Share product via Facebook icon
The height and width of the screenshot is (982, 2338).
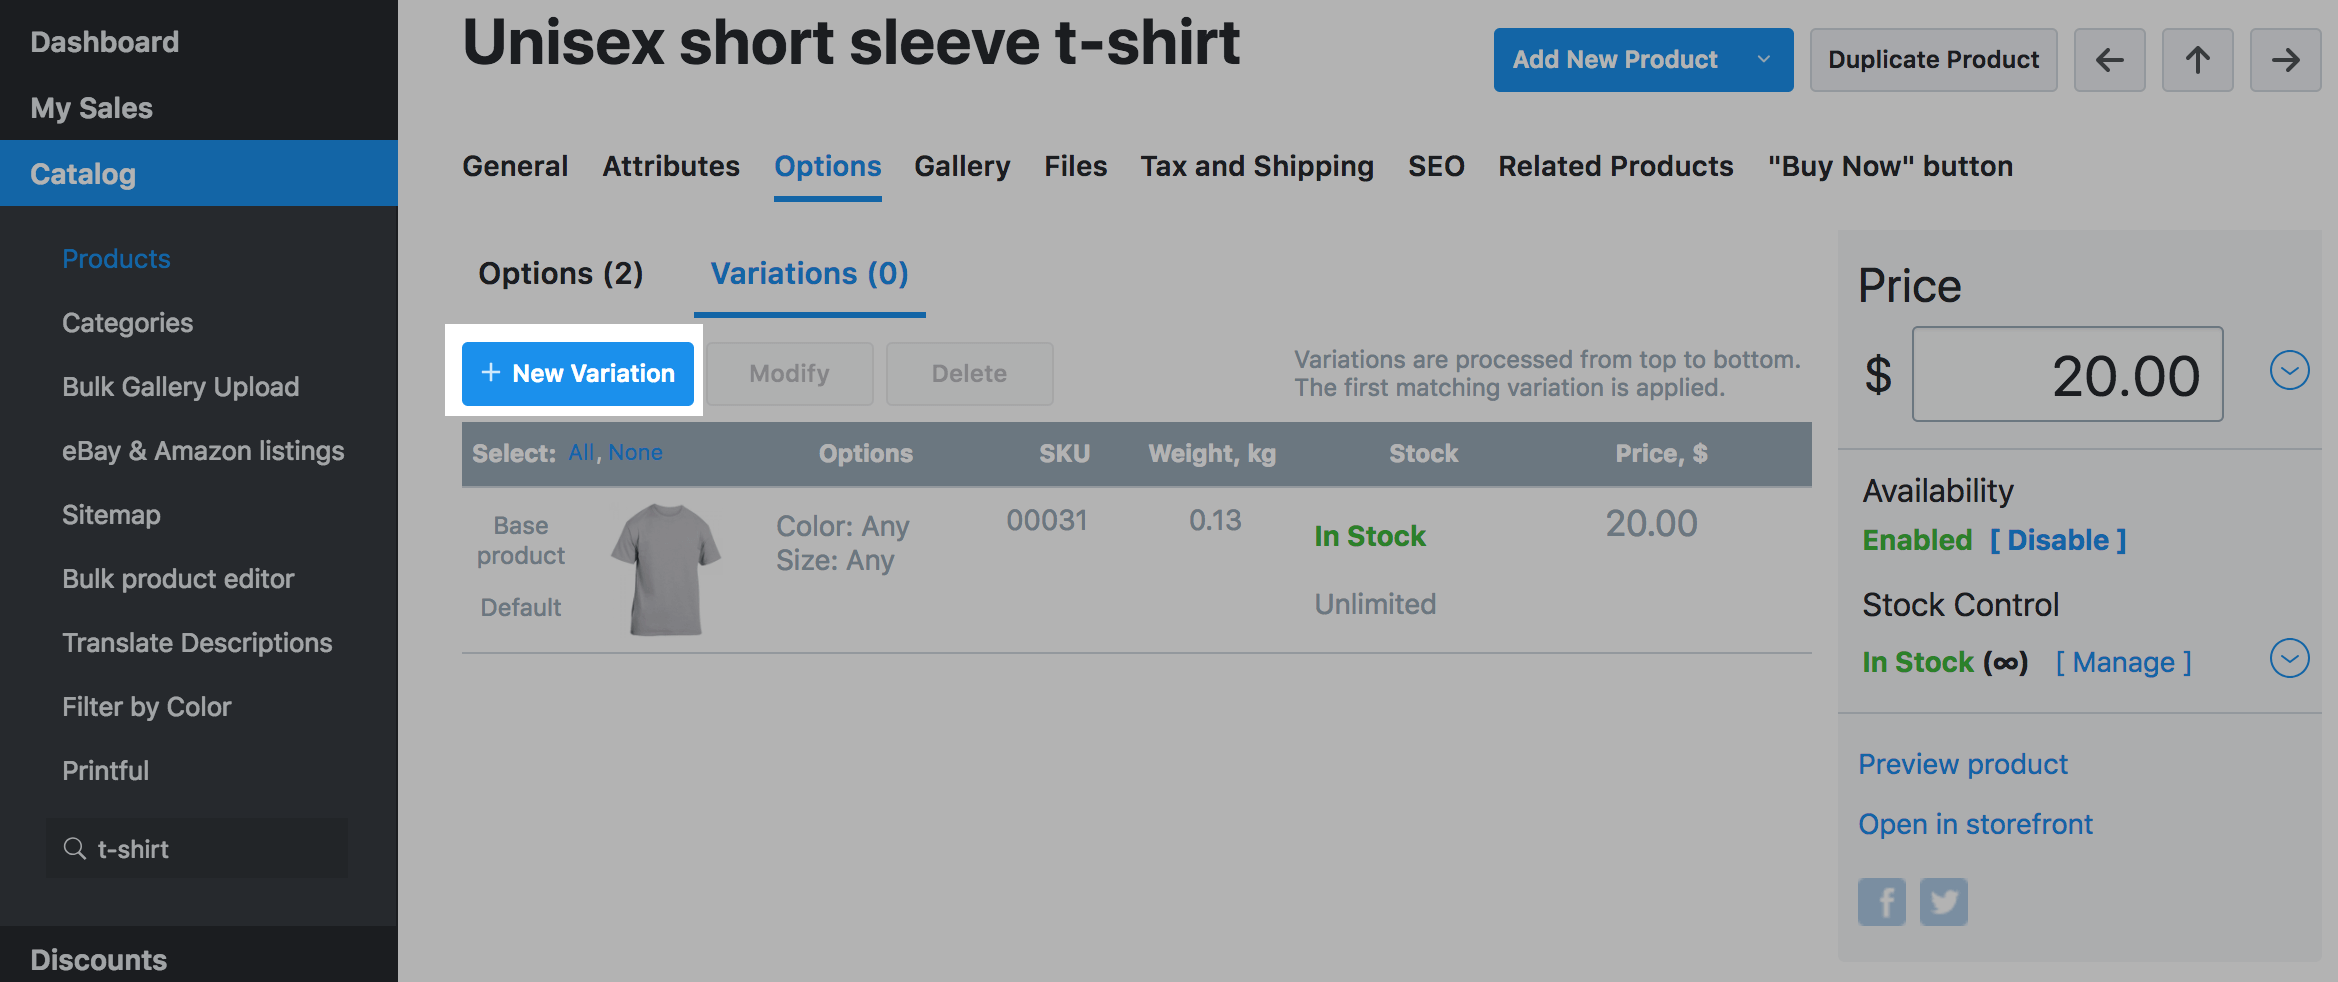tap(1881, 902)
